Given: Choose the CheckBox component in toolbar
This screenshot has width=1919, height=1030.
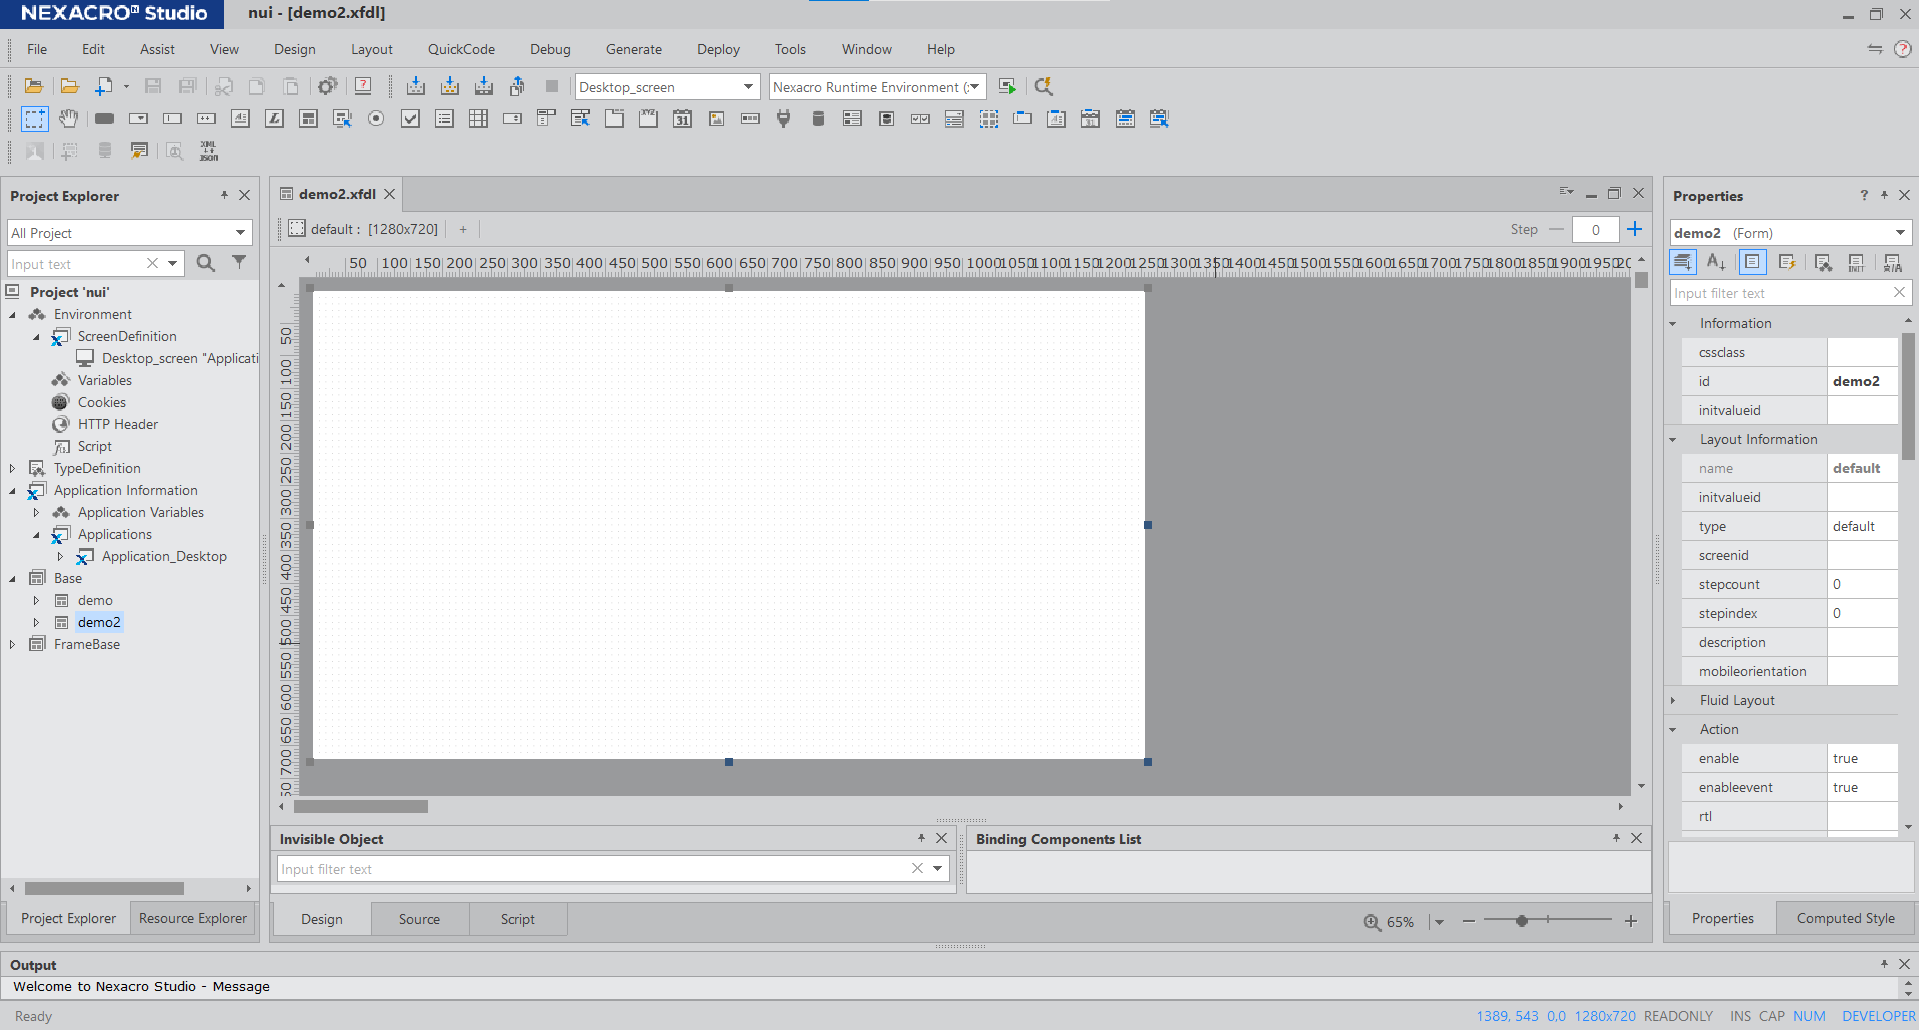Looking at the screenshot, I should pyautogui.click(x=410, y=119).
